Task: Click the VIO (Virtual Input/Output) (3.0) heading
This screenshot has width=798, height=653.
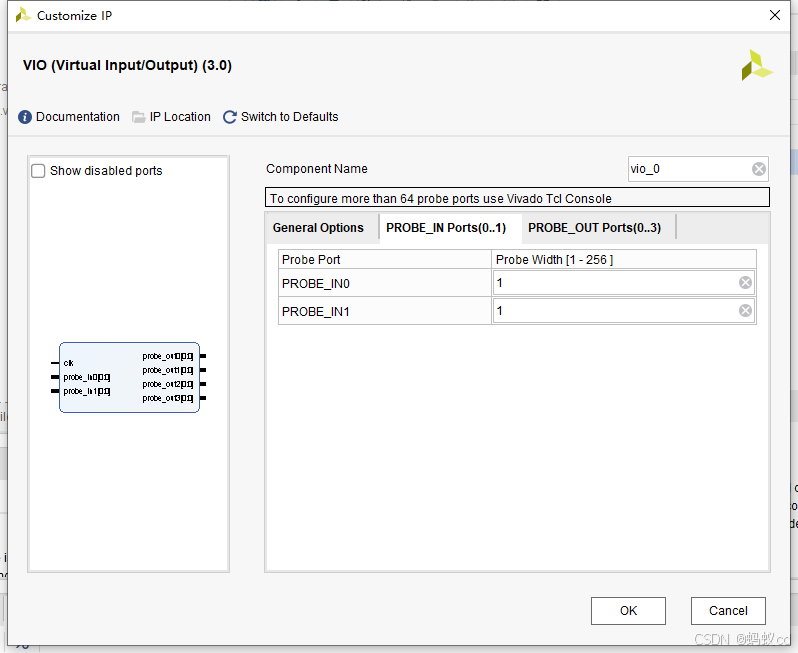Action: point(127,65)
